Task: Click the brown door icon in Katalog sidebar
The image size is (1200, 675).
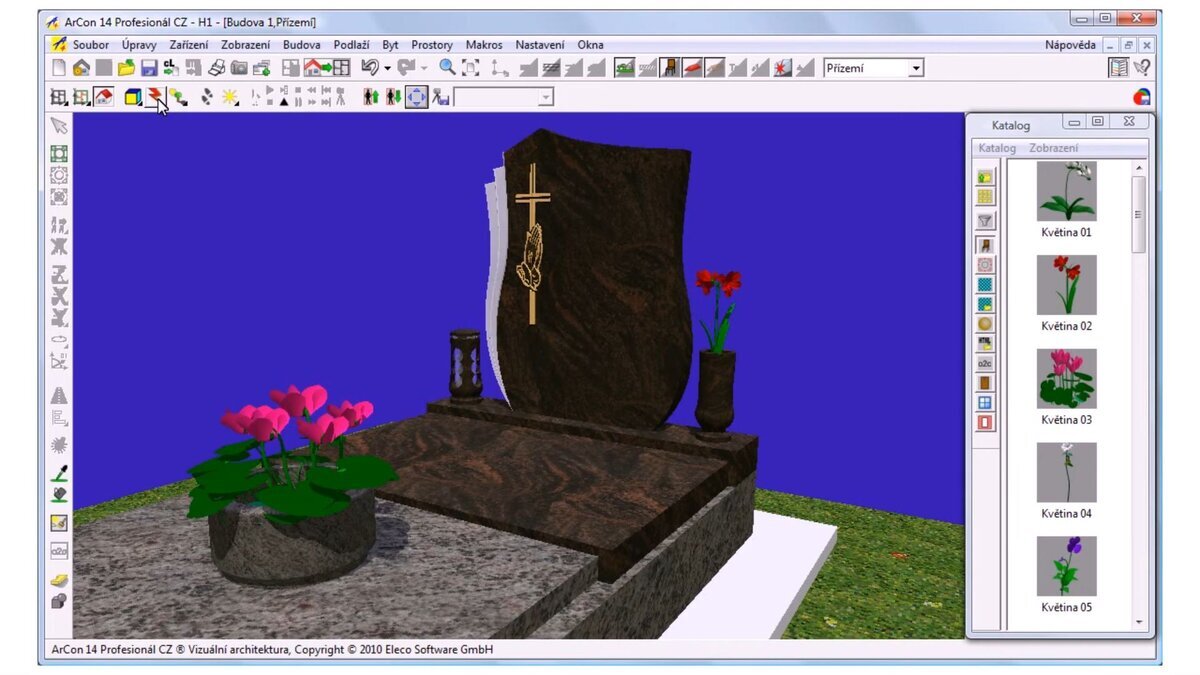Action: pyautogui.click(x=985, y=383)
